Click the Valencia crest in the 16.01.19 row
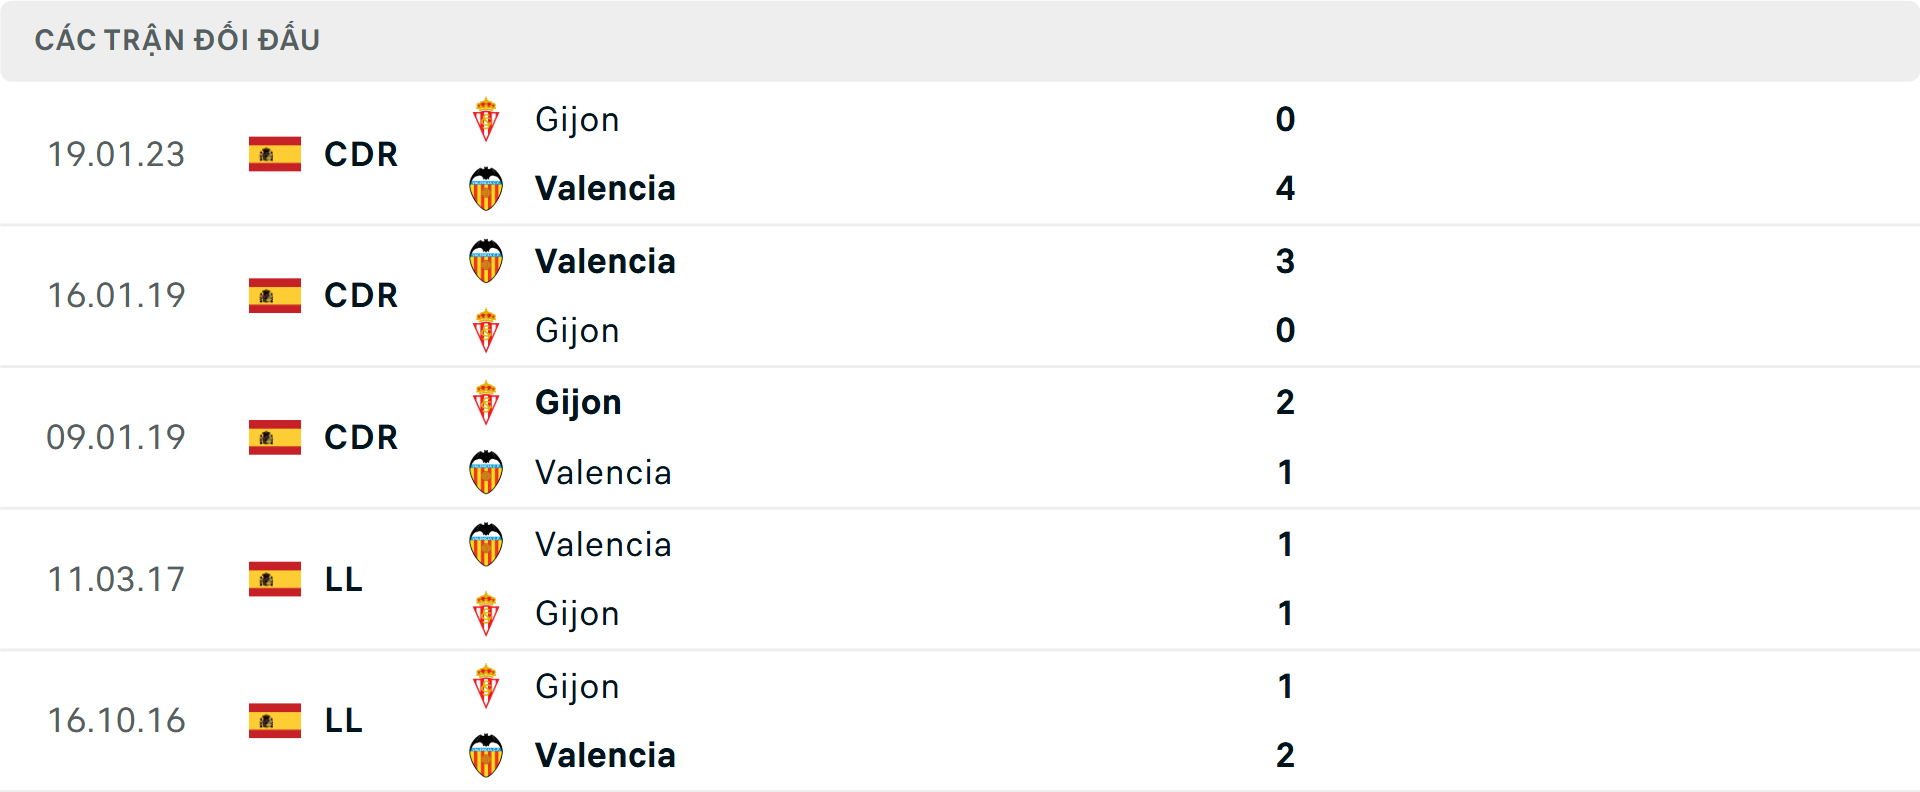1920x792 pixels. (x=487, y=261)
